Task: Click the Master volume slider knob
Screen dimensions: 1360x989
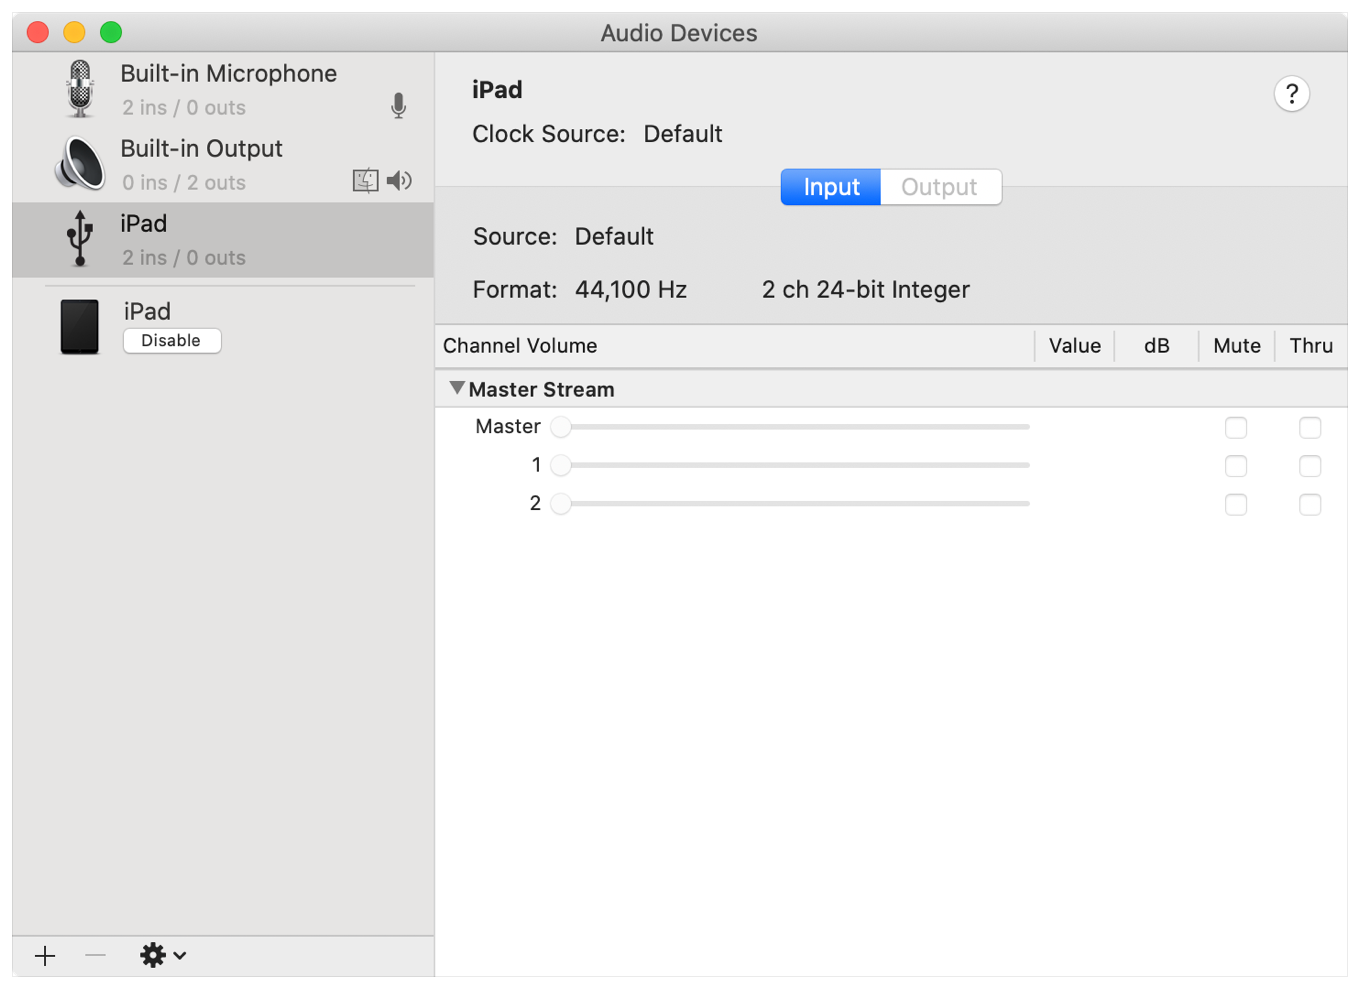Action: click(x=561, y=427)
